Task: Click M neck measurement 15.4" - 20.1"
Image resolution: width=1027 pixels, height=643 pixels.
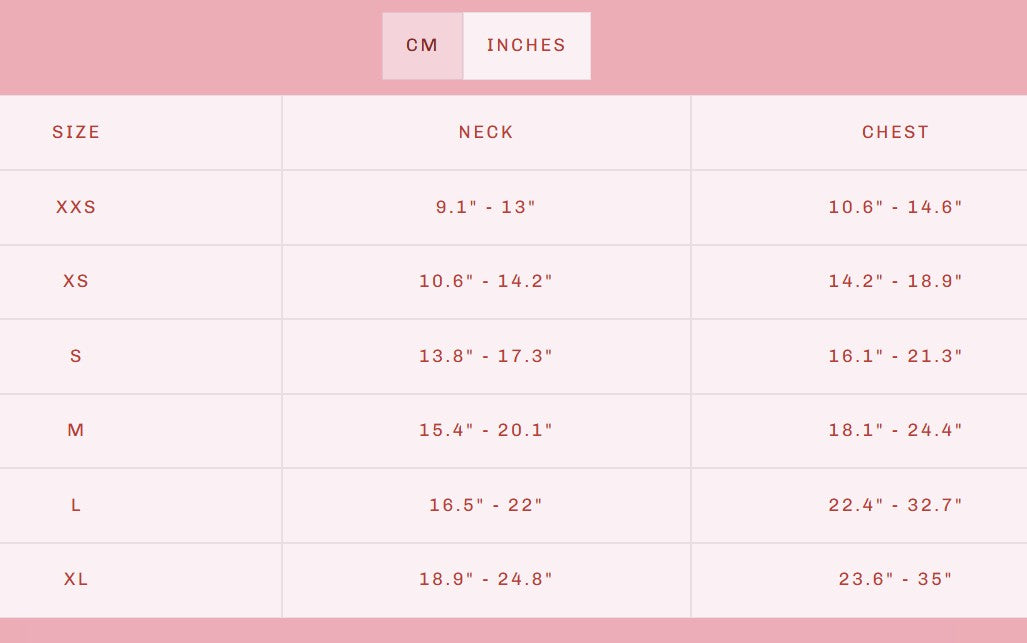Action: [x=486, y=430]
